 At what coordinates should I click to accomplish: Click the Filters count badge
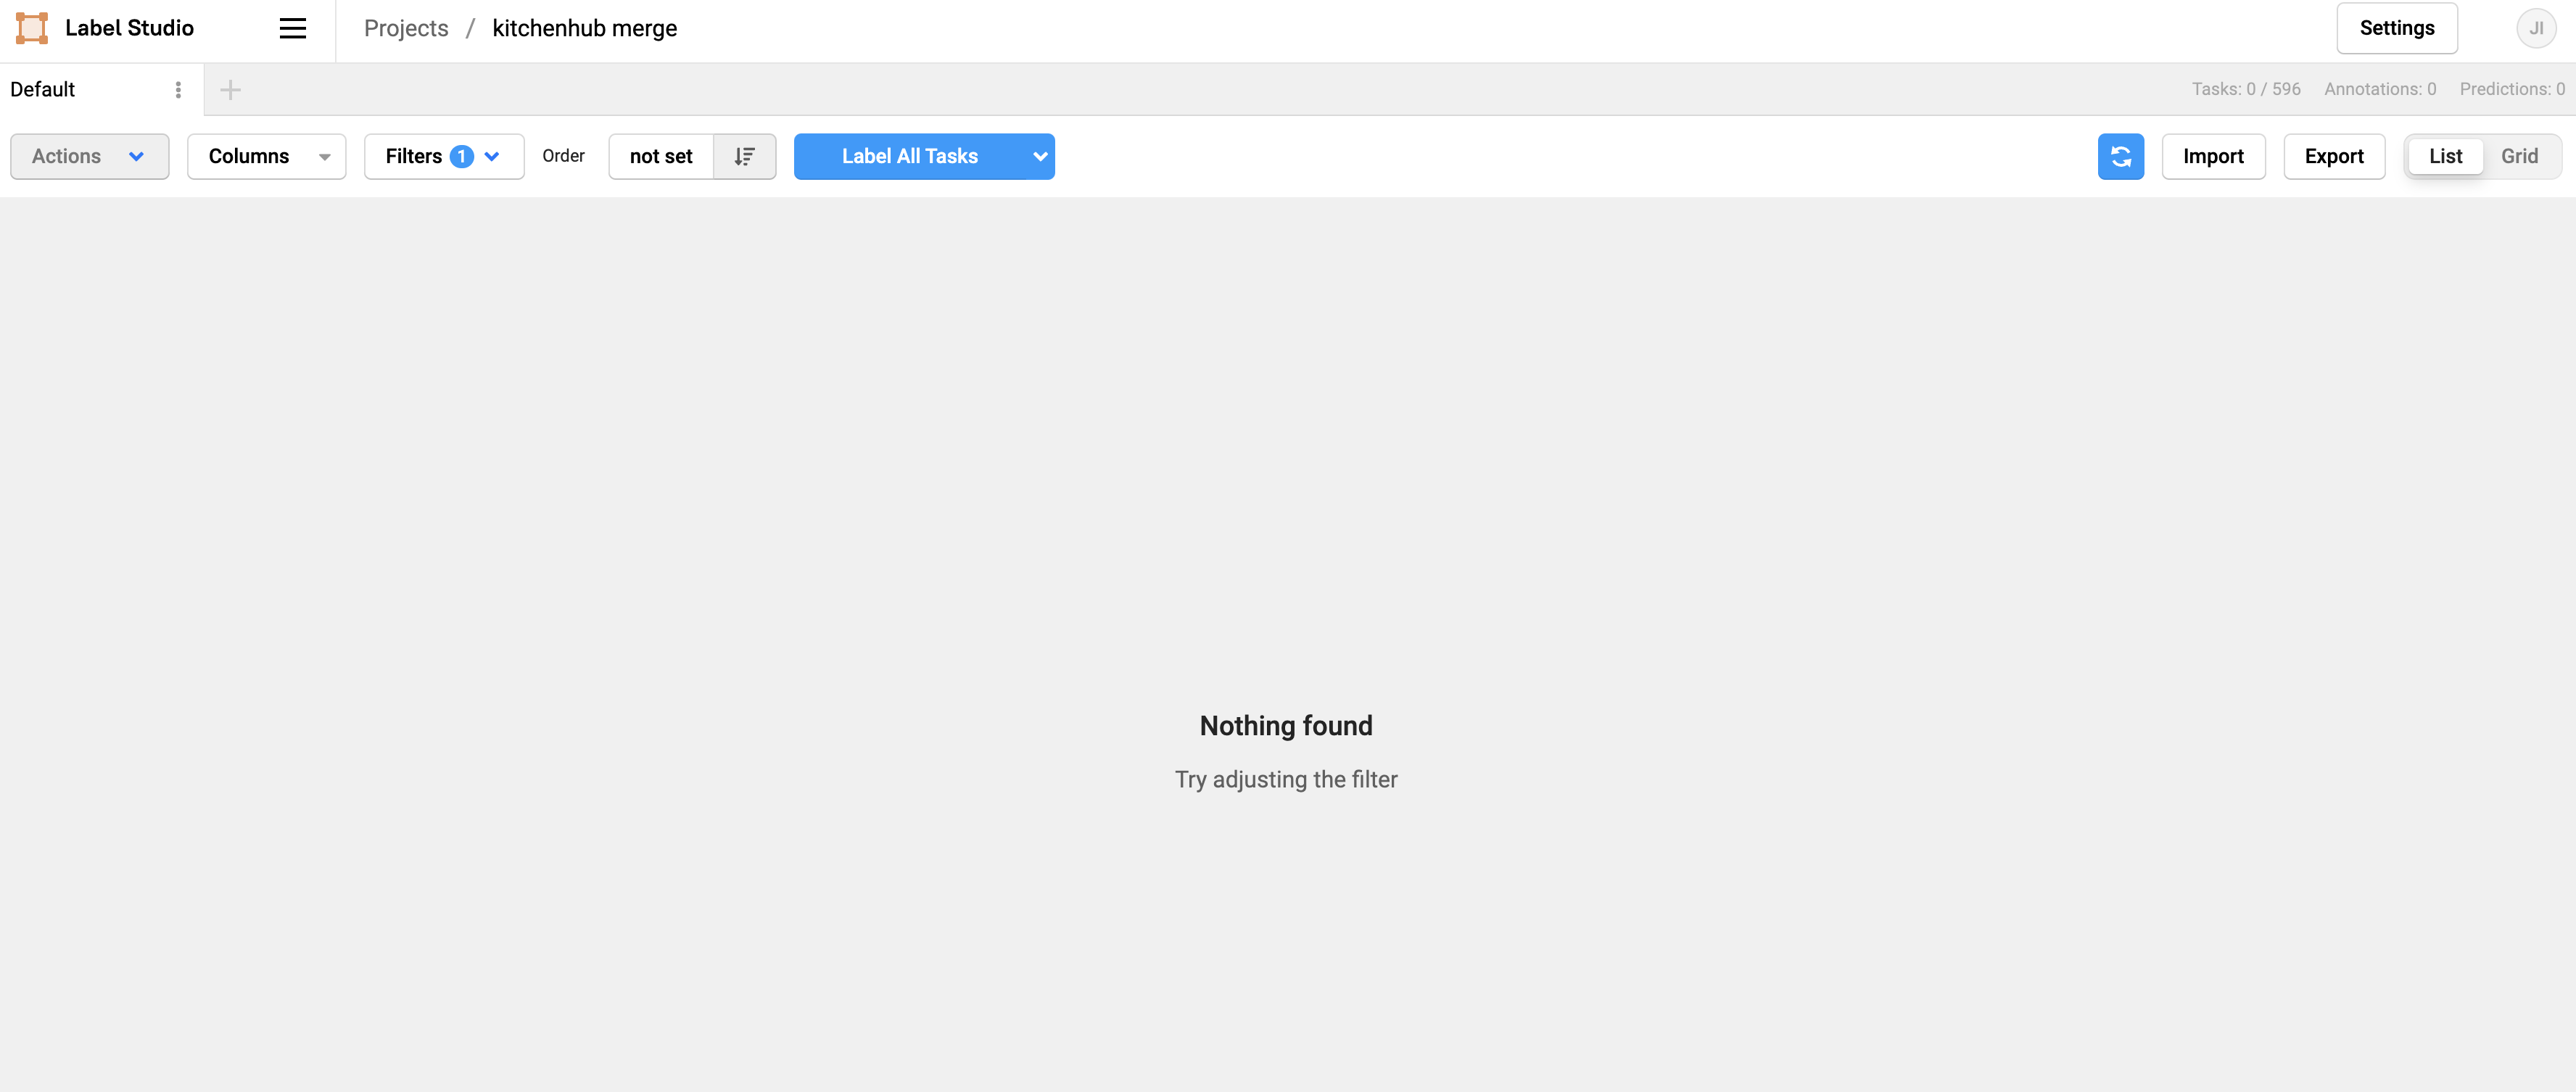pos(461,156)
